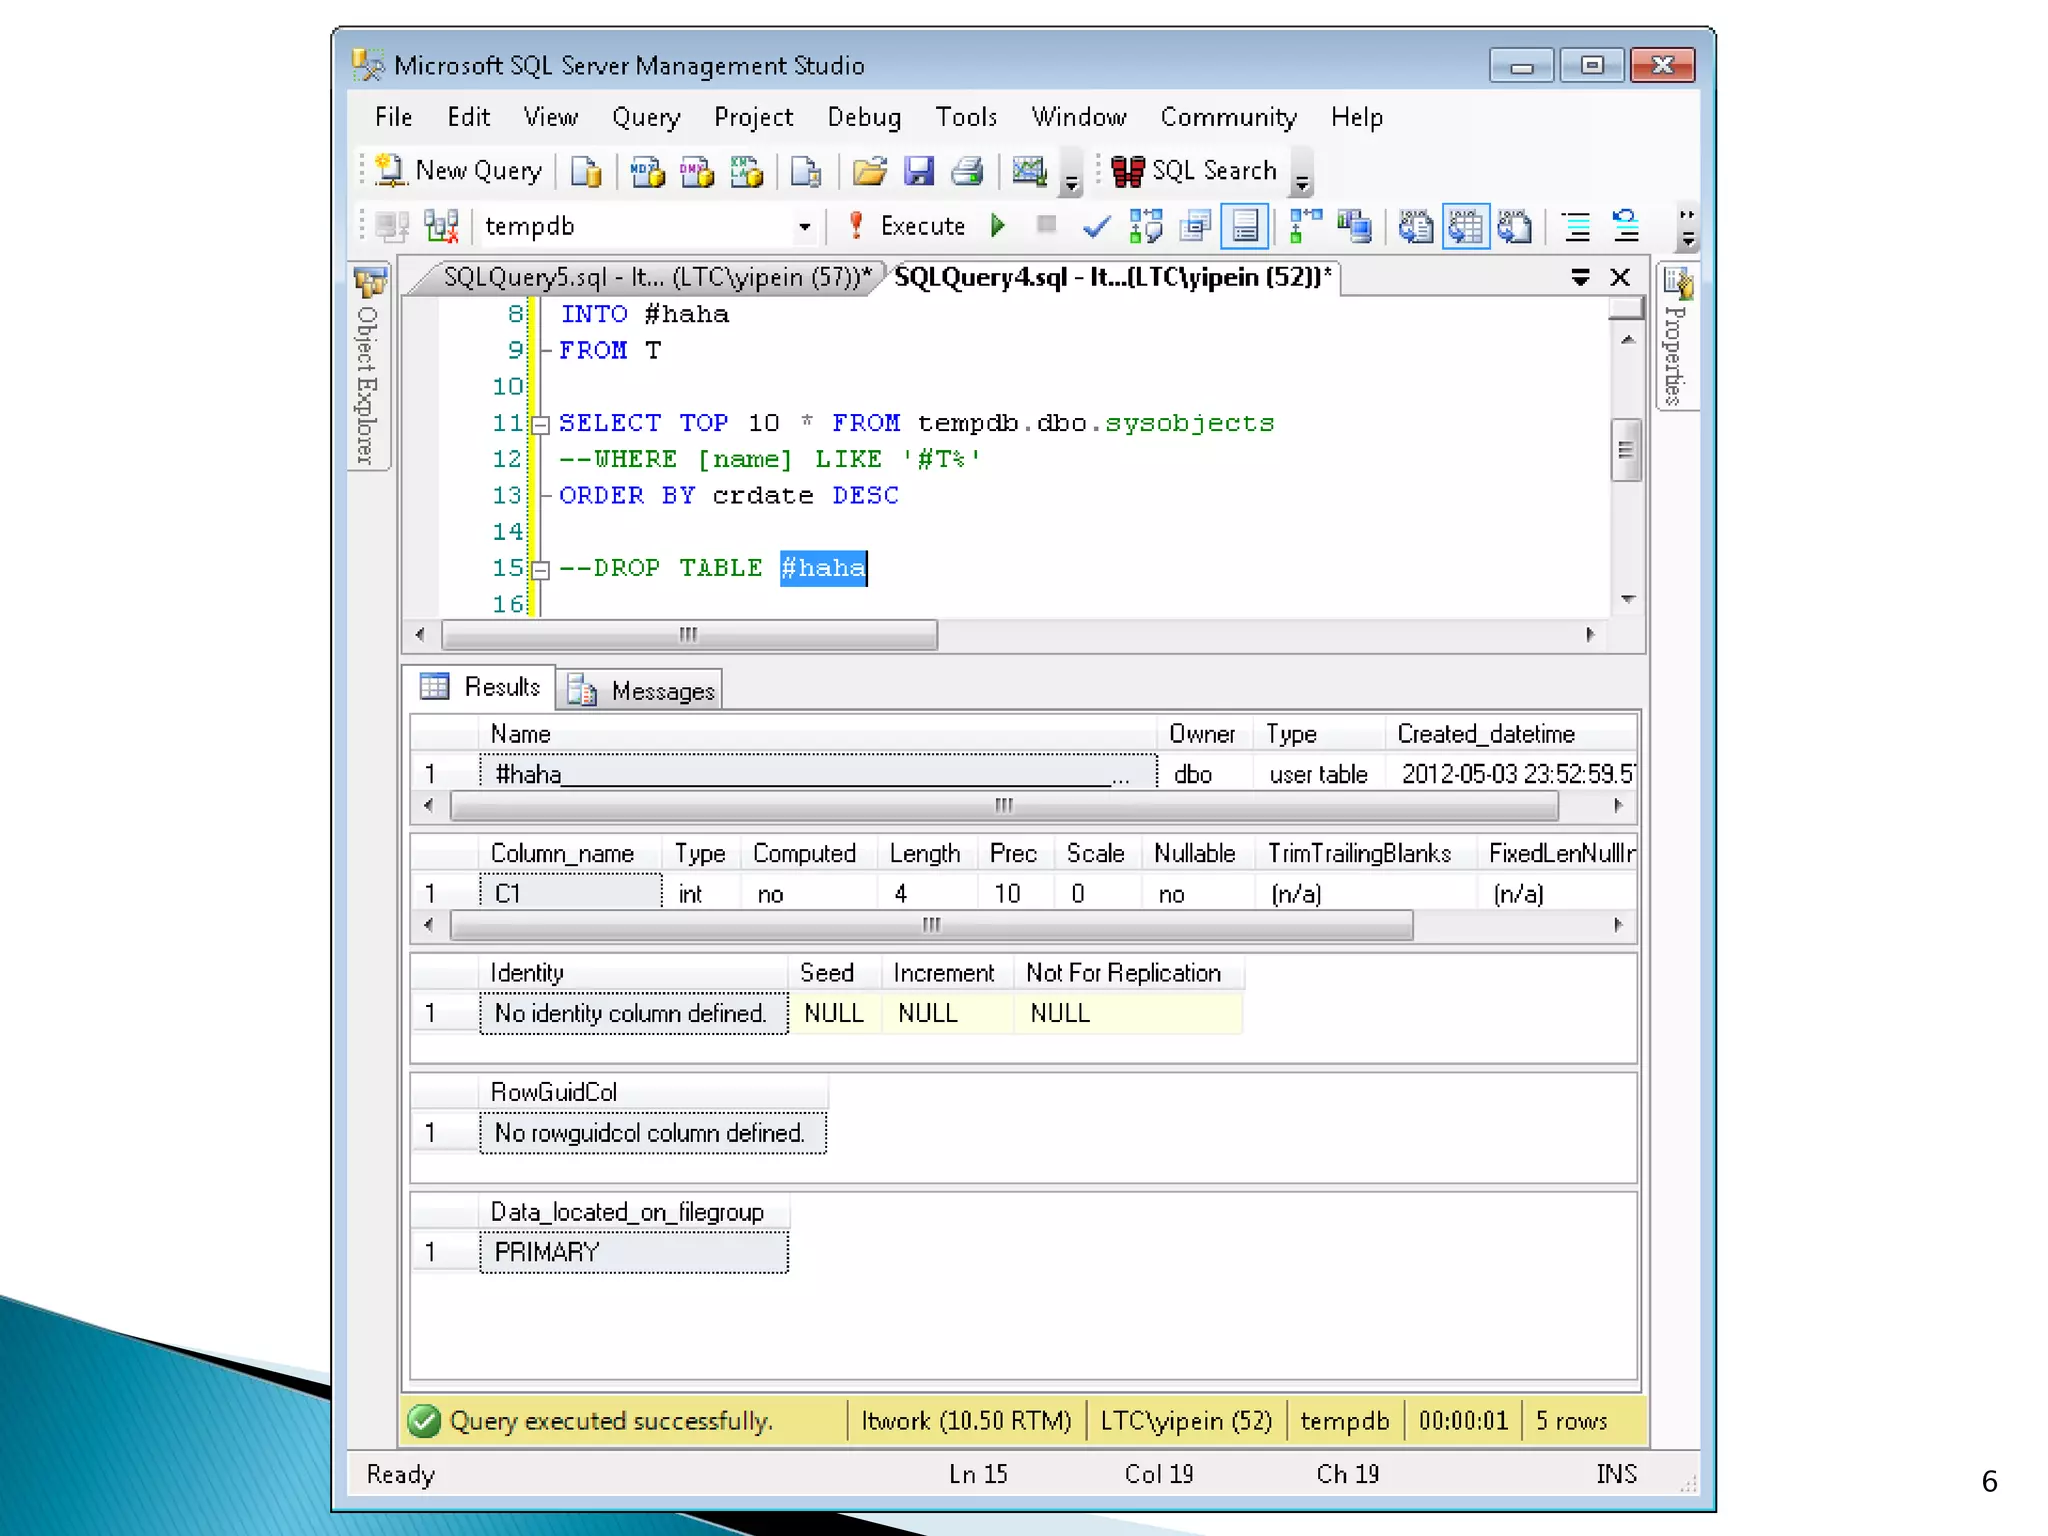Open the Query menu
The width and height of the screenshot is (2048, 1536).
pyautogui.click(x=645, y=117)
